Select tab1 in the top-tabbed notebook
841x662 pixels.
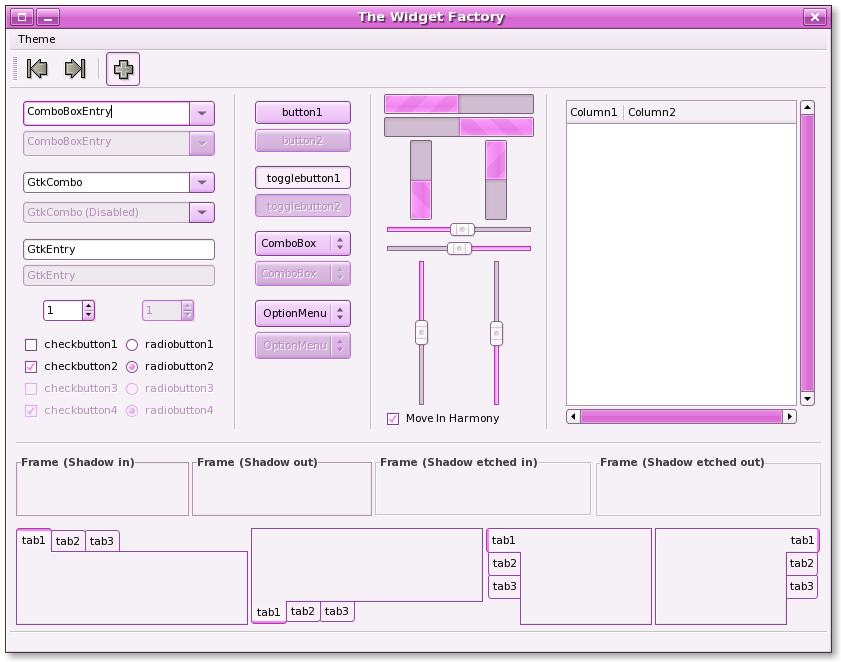point(34,540)
